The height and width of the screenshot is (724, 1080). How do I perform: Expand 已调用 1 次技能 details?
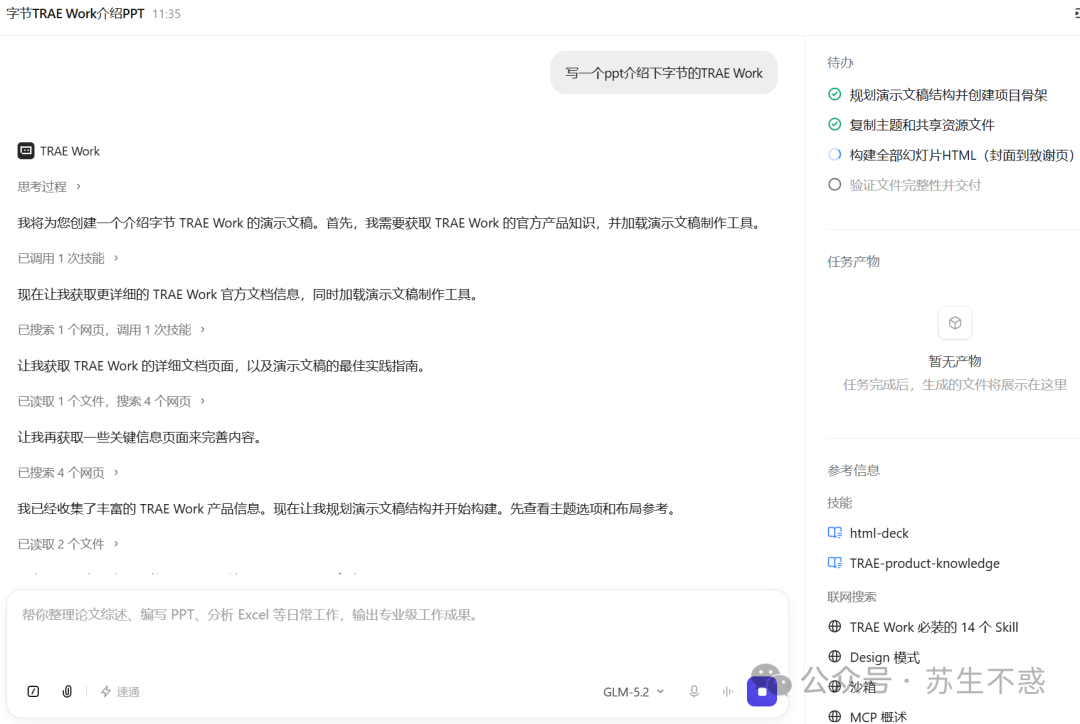(68, 258)
